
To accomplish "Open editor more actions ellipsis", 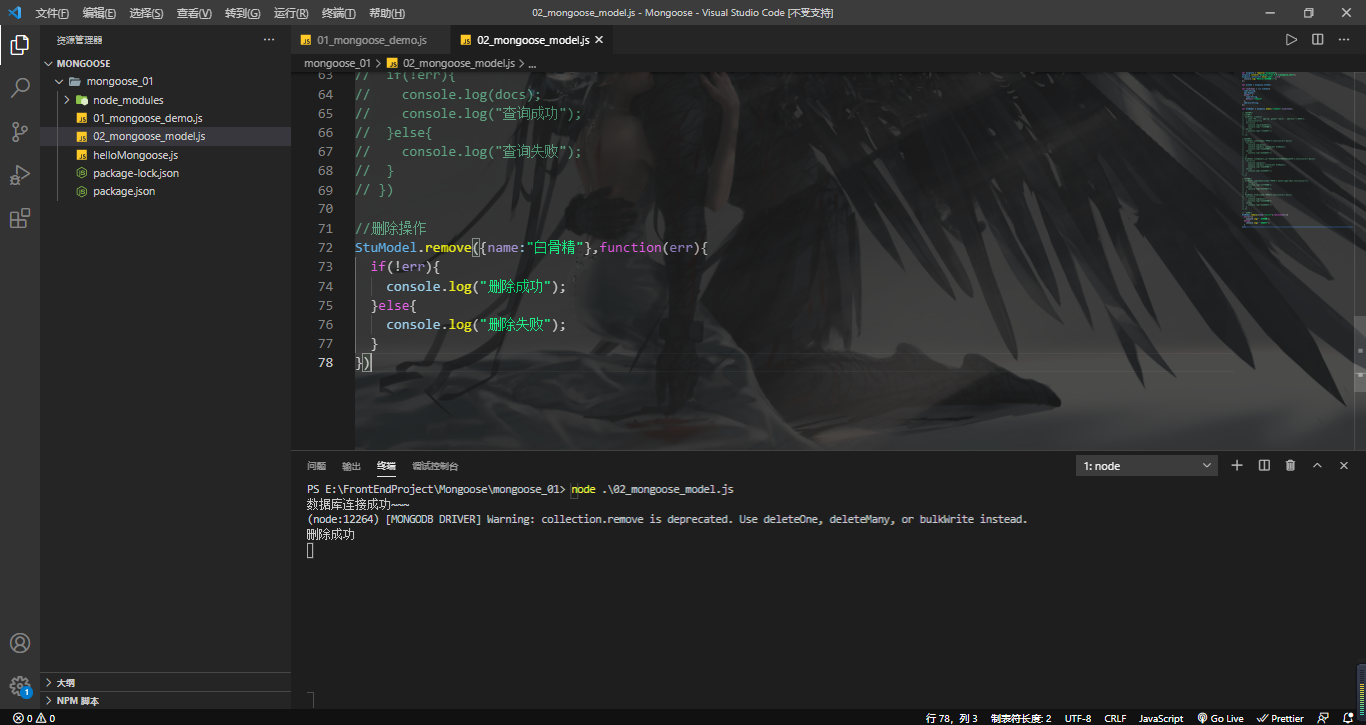I will pos(1344,40).
